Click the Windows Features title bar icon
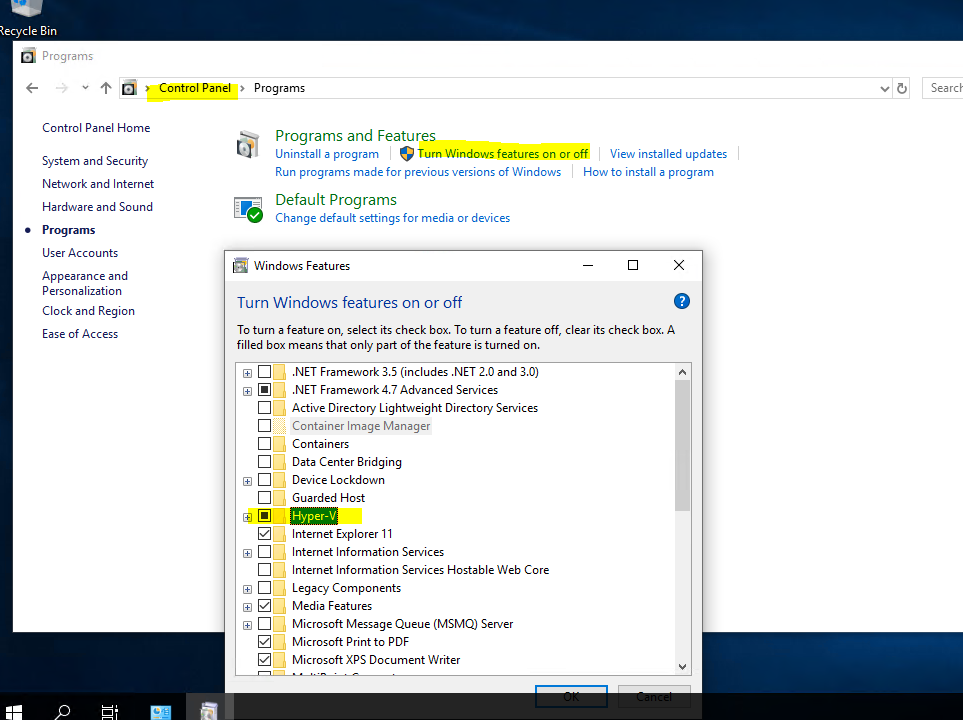963x720 pixels. point(241,265)
